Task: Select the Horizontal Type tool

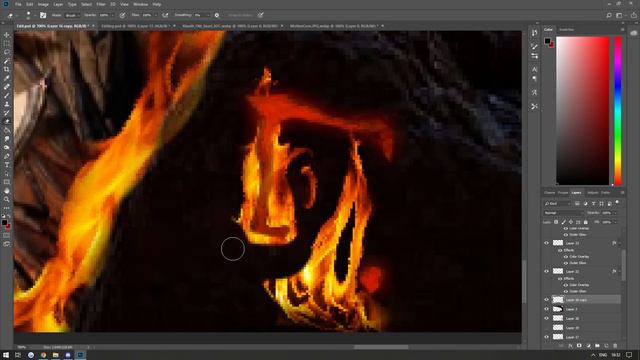Action: tap(7, 164)
